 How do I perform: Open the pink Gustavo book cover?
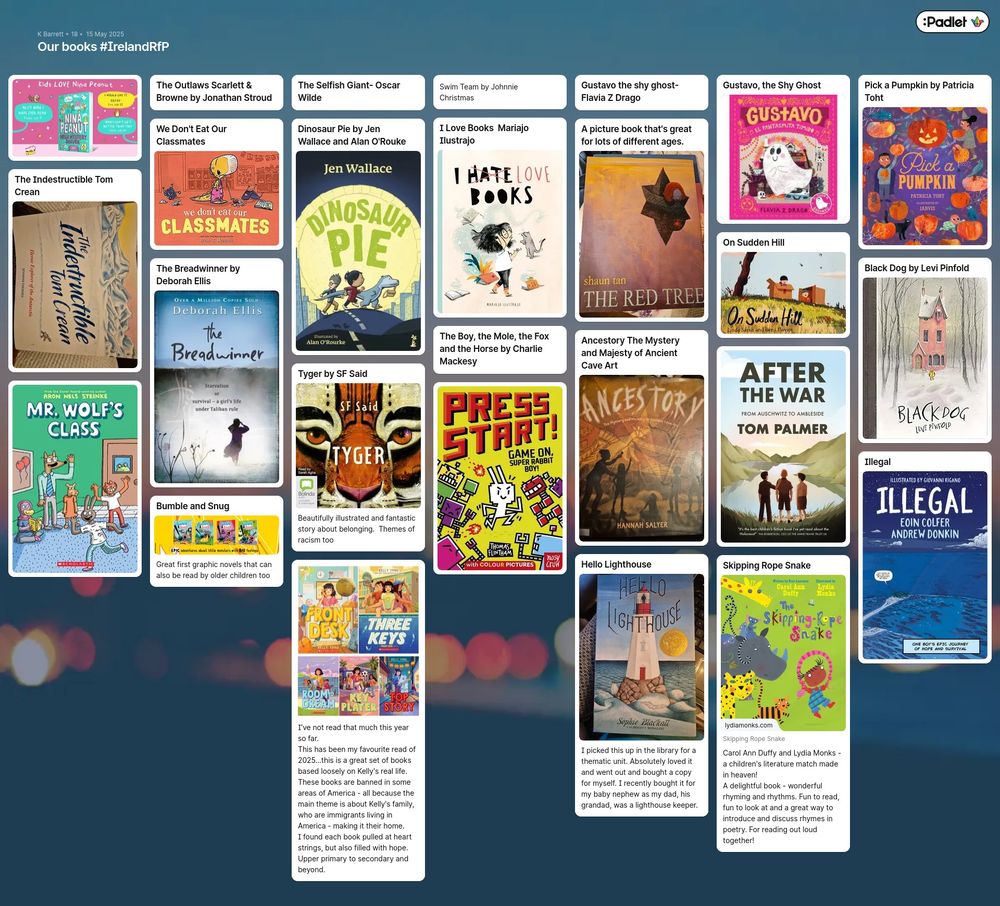[x=783, y=157]
